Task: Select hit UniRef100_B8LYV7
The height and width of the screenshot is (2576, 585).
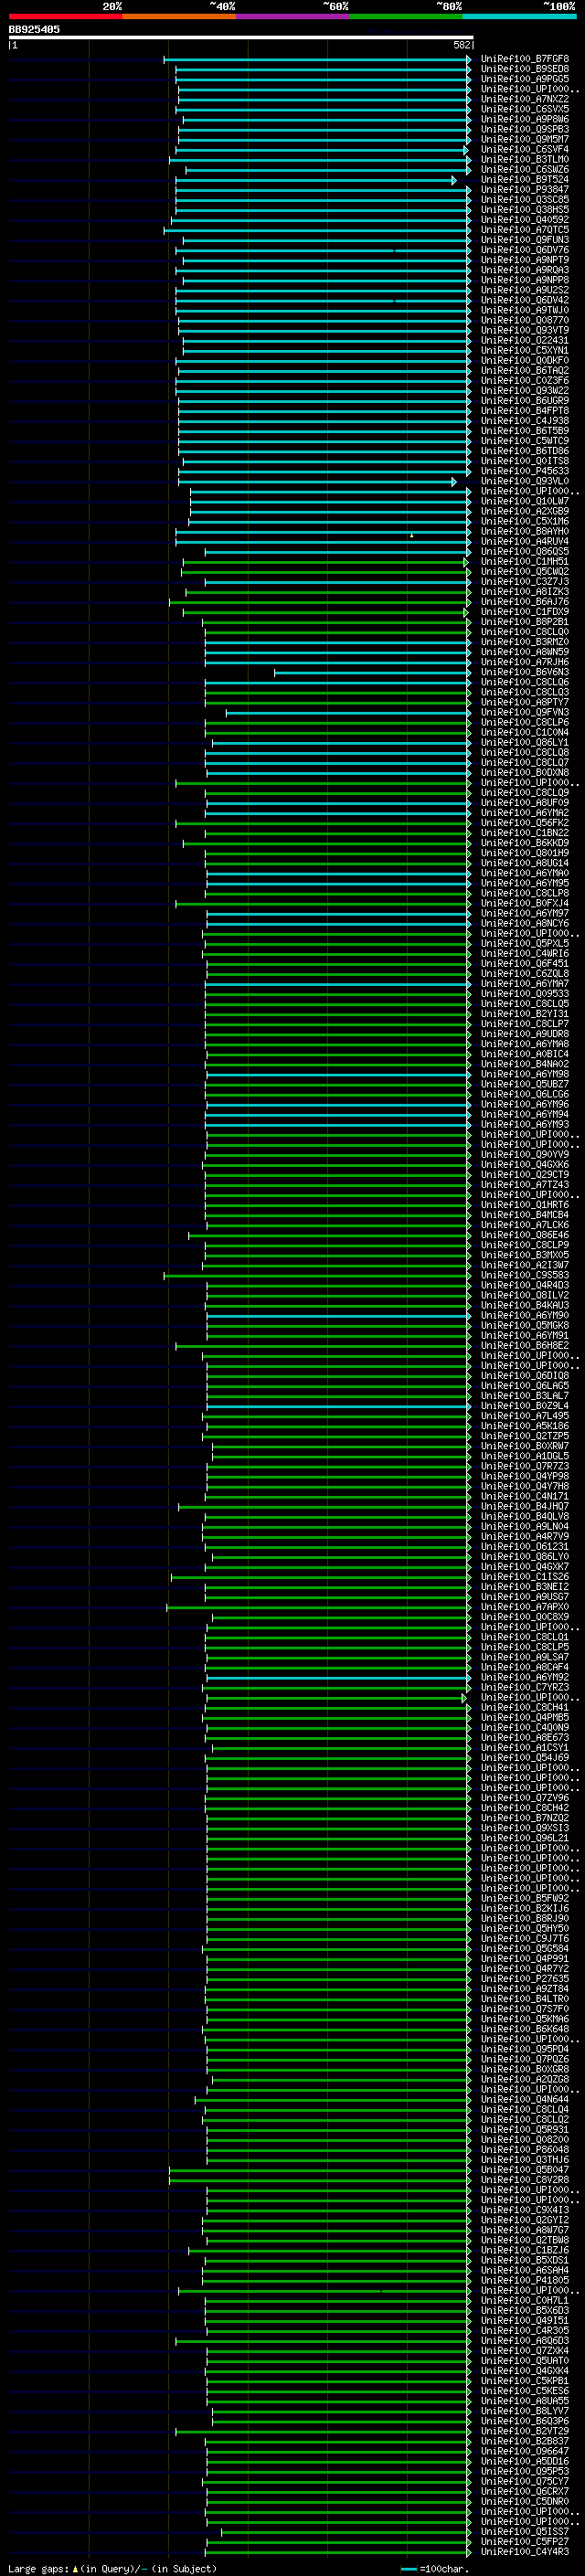Action: pos(524,2412)
